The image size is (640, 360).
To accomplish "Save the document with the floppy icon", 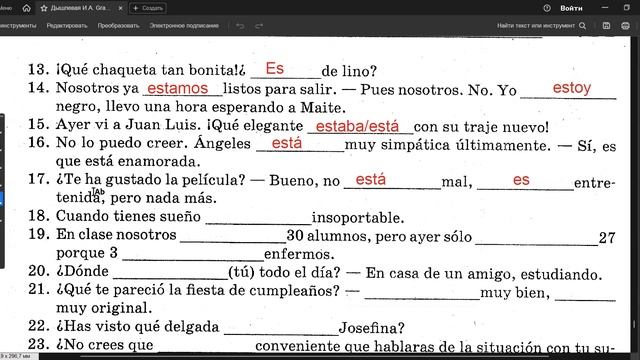I will click(606, 26).
